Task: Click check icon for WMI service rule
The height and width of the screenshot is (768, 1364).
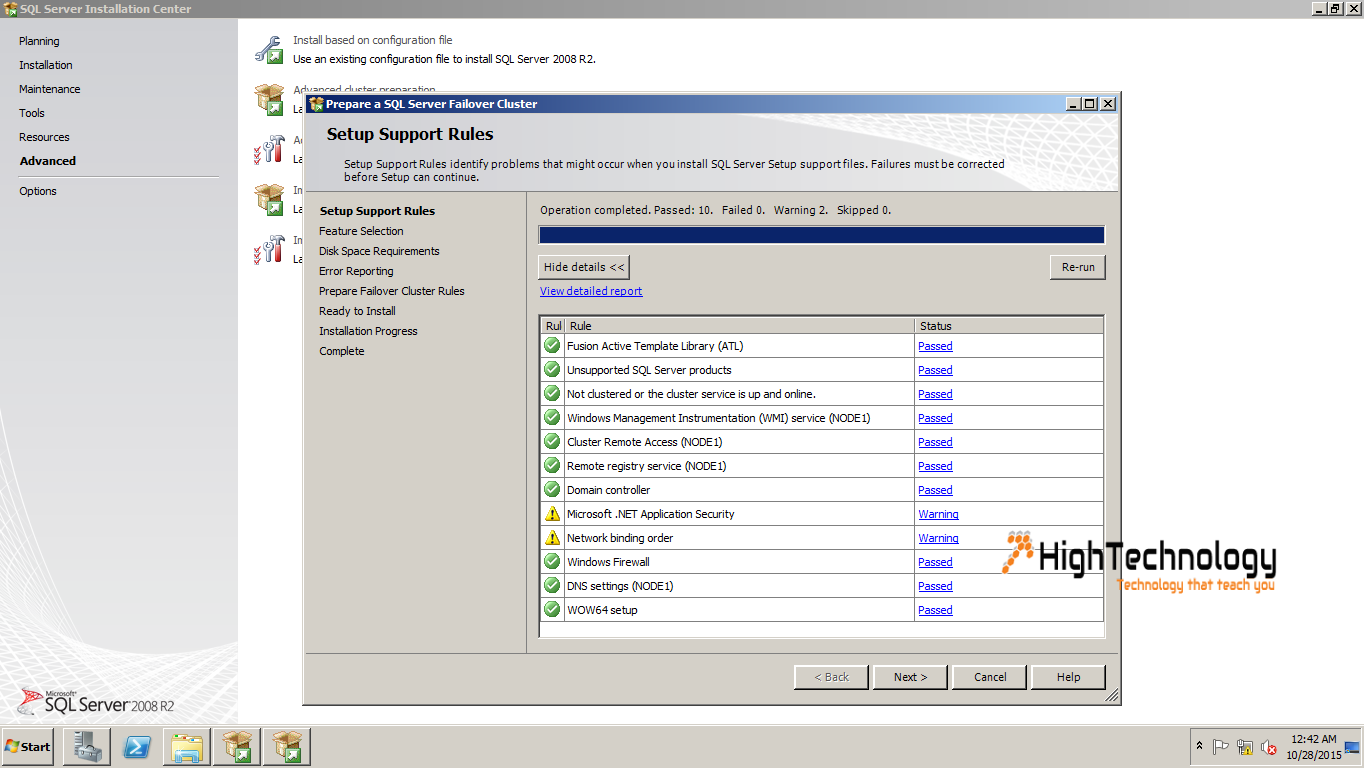Action: [552, 418]
